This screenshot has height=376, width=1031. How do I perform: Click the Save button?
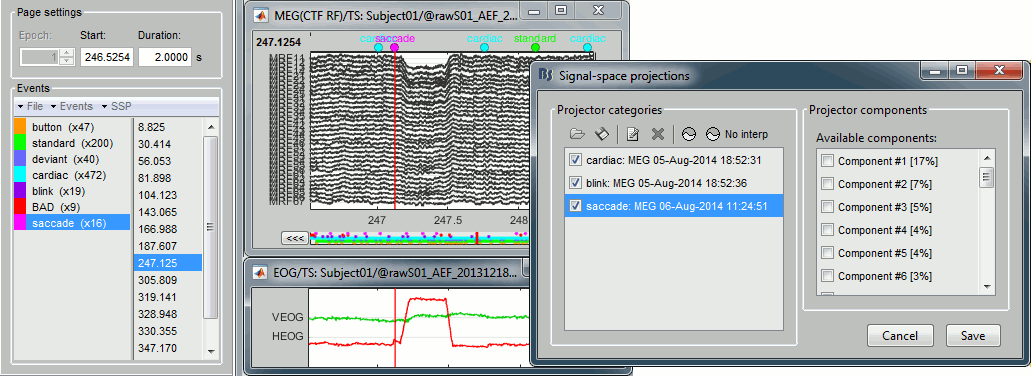coord(973,335)
